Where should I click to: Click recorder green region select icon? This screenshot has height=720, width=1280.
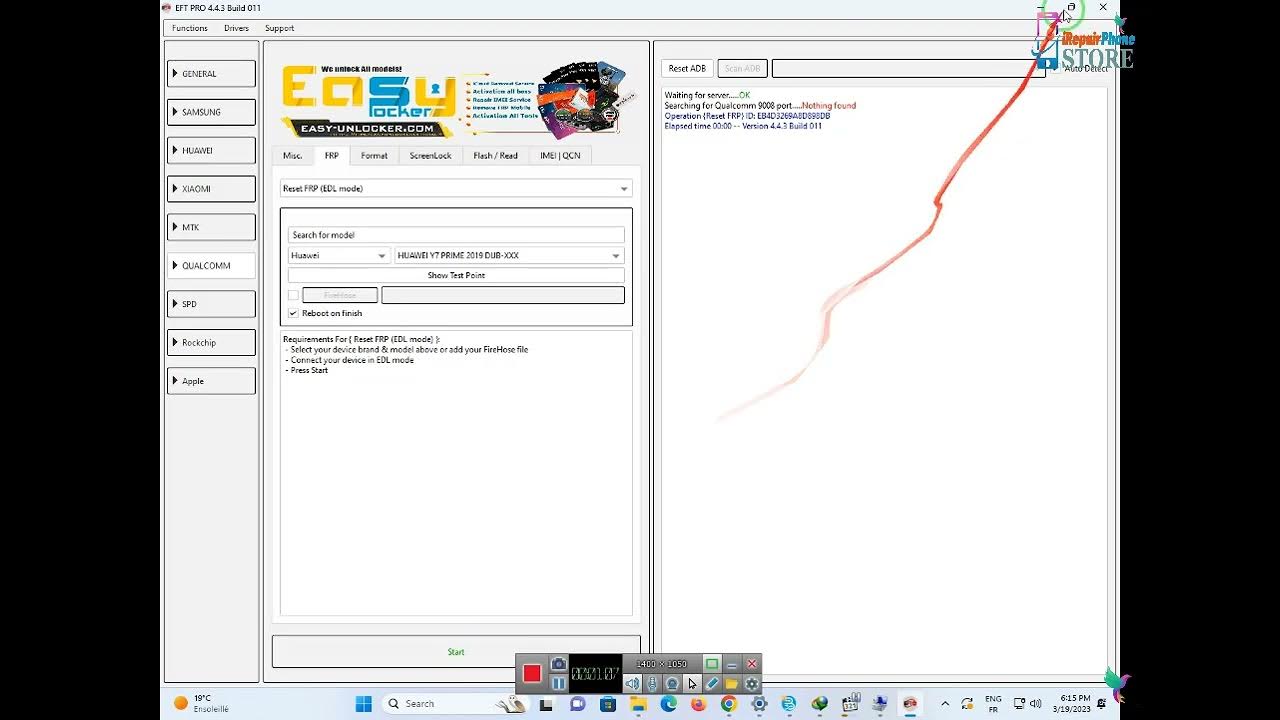pyautogui.click(x=712, y=664)
